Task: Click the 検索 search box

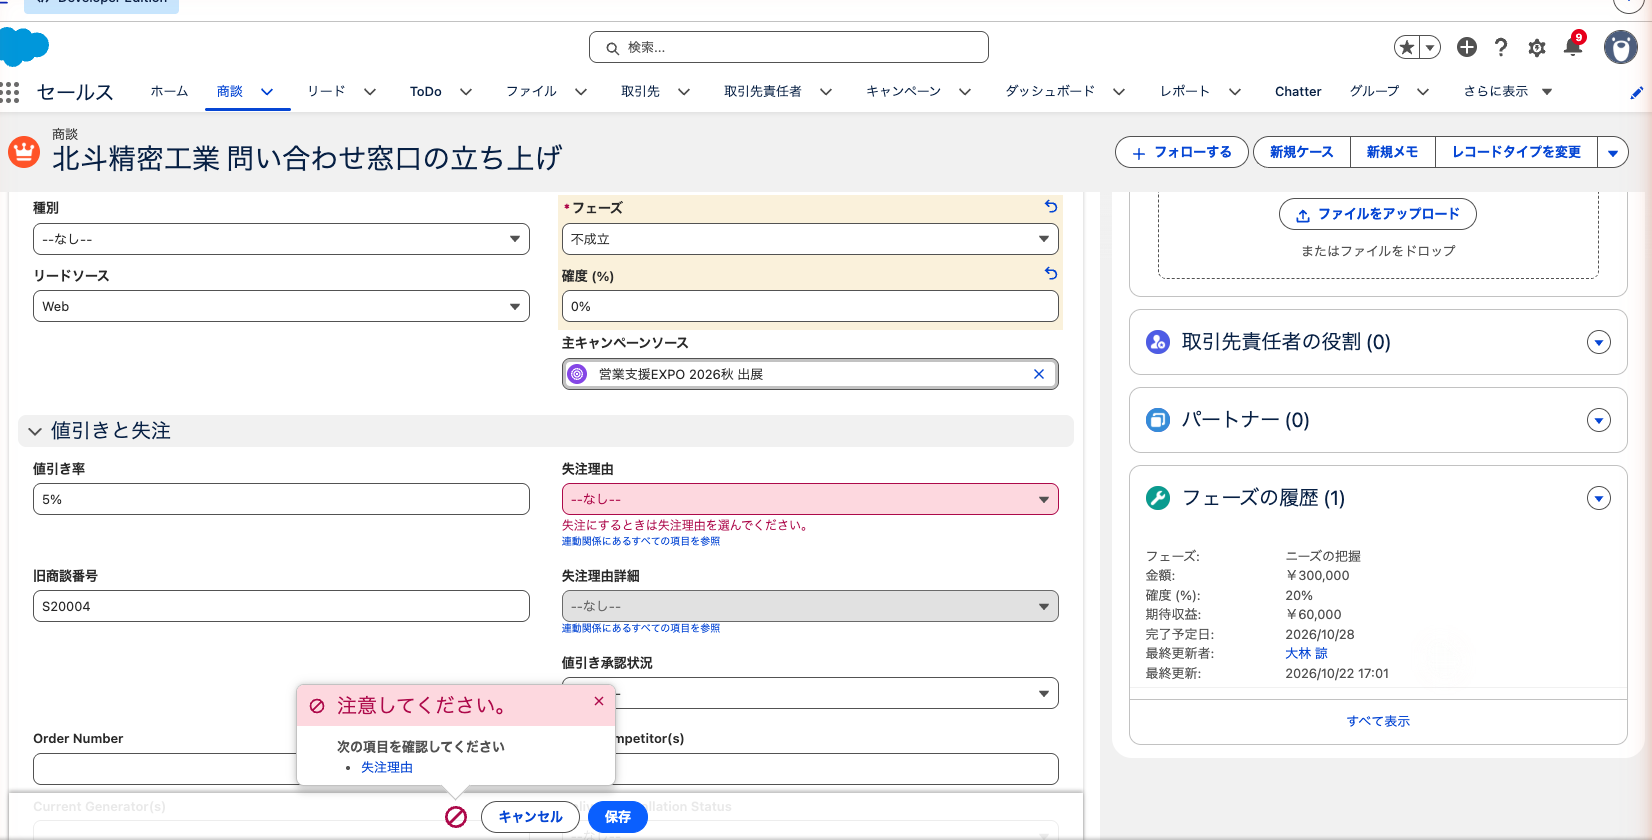Action: point(789,47)
